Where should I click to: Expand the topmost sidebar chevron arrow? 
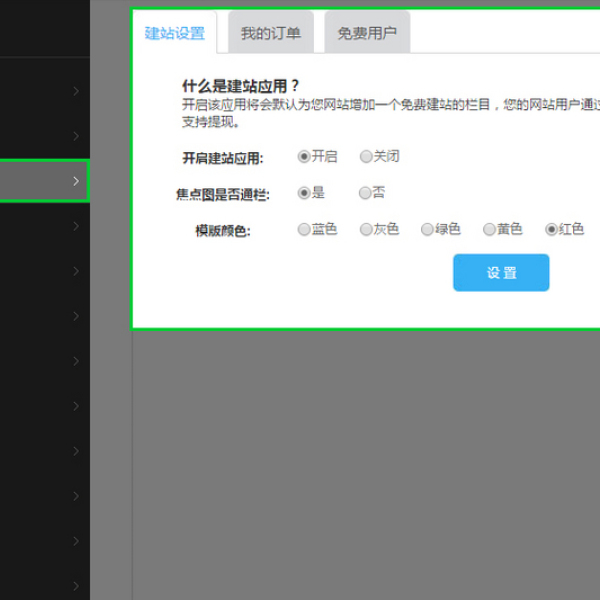tap(76, 91)
